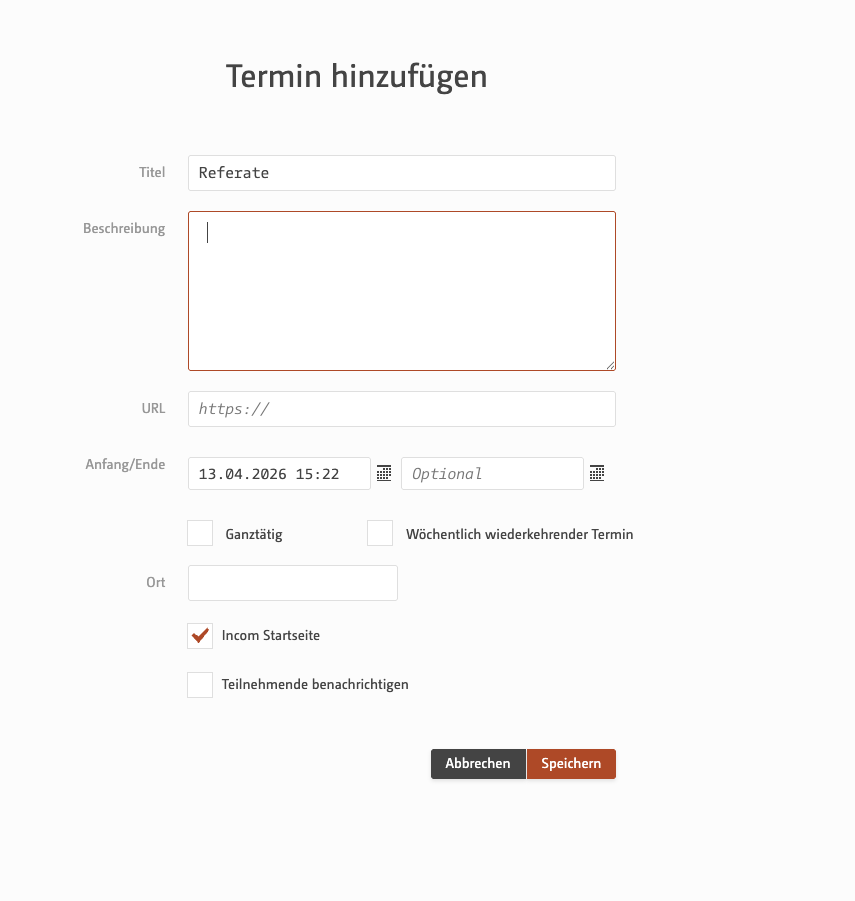Click the Ganztätig label text
855x901 pixels.
[254, 534]
